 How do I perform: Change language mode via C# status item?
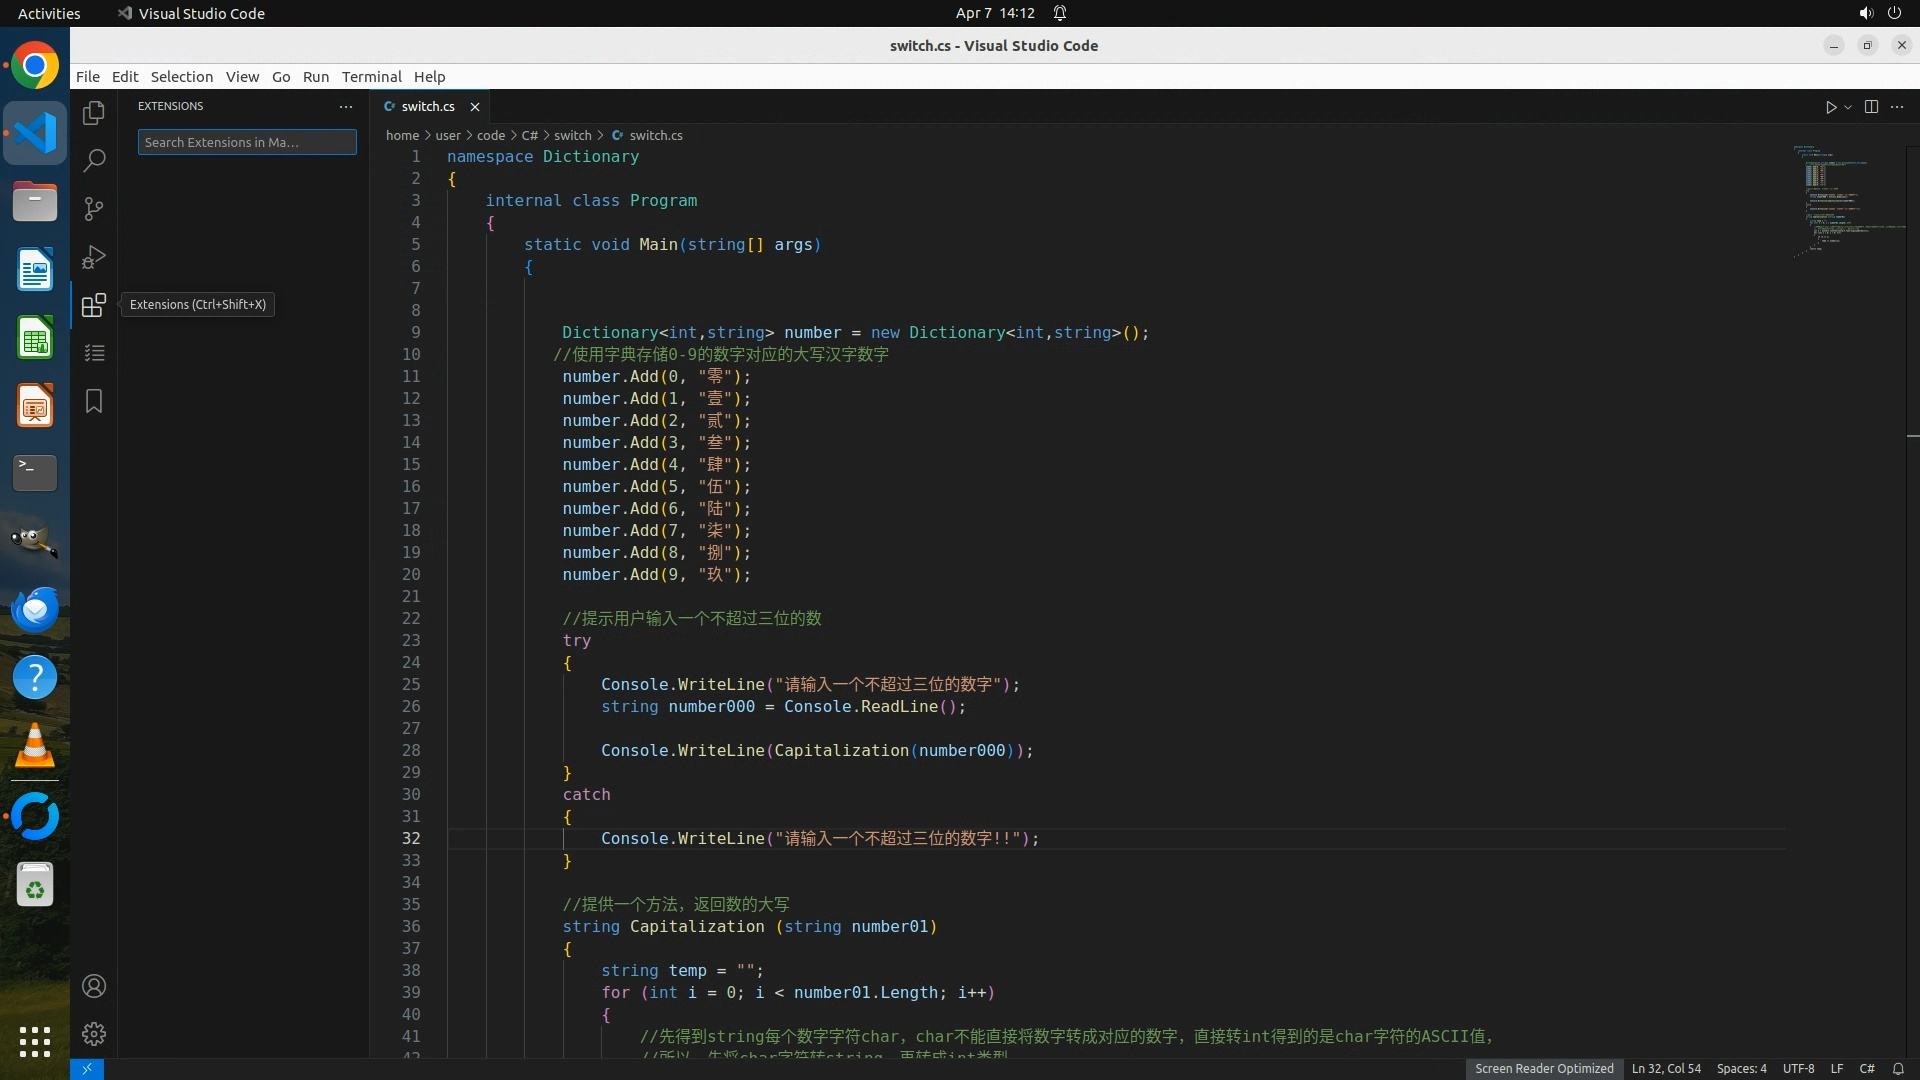click(x=1866, y=1068)
